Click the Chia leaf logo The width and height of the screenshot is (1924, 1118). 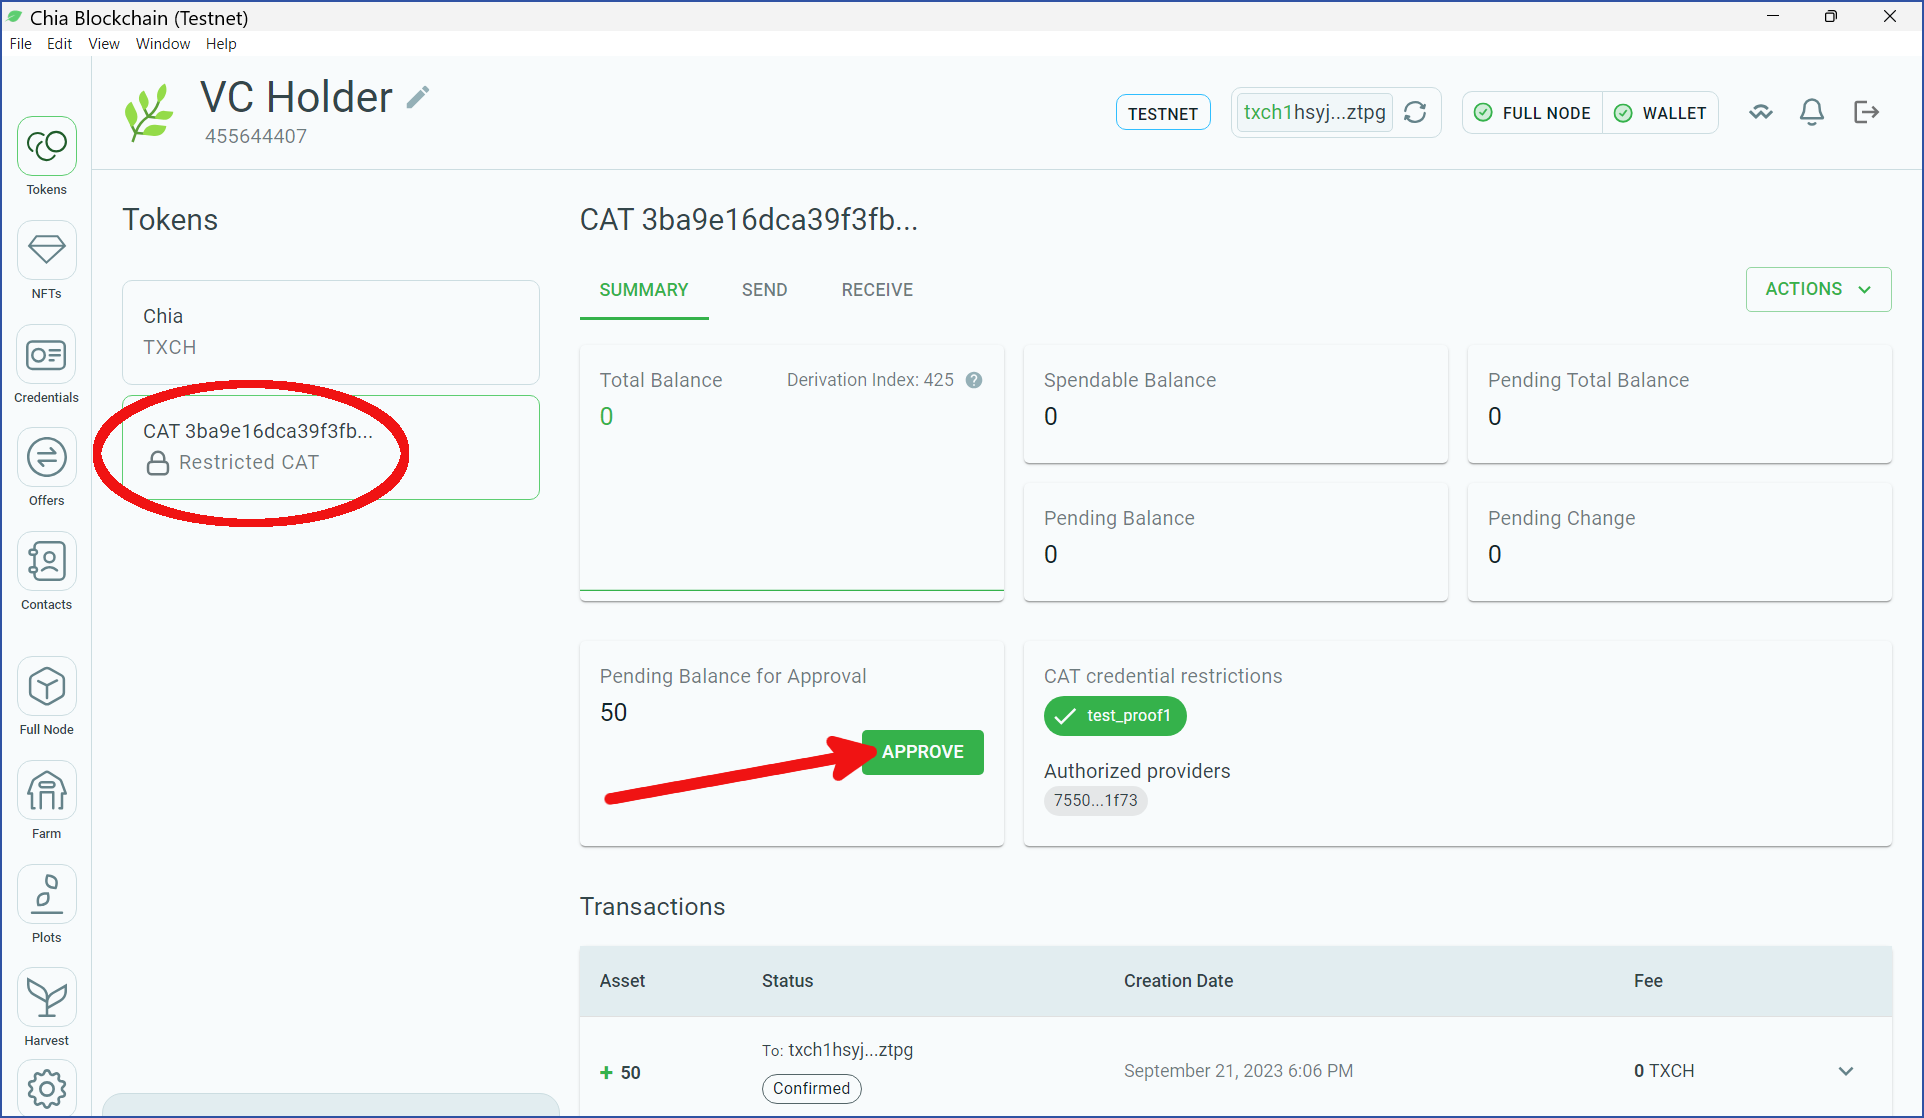(149, 112)
